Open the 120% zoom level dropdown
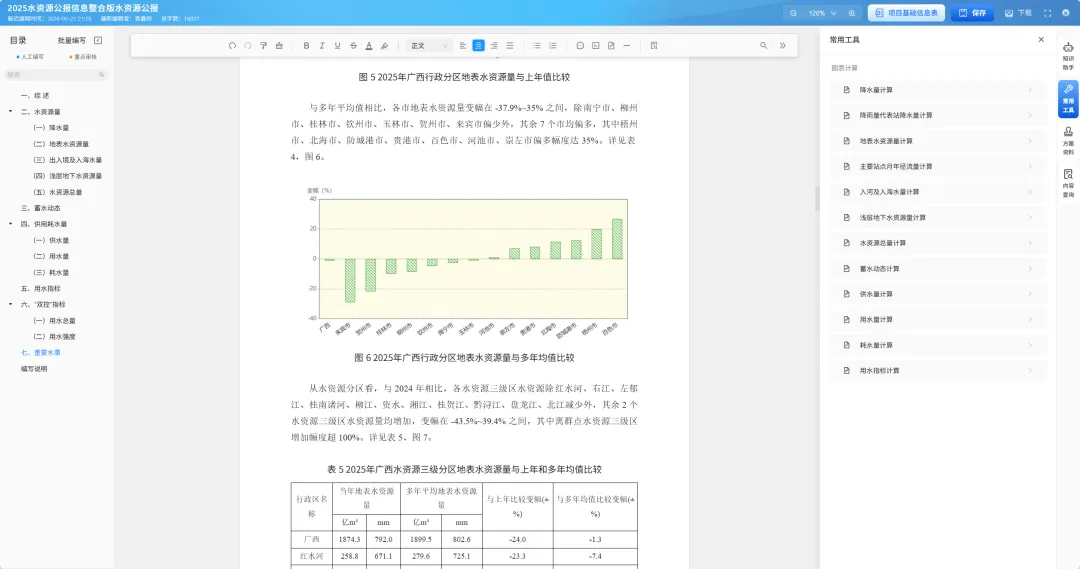Viewport: 1080px width, 569px height. 822,13
